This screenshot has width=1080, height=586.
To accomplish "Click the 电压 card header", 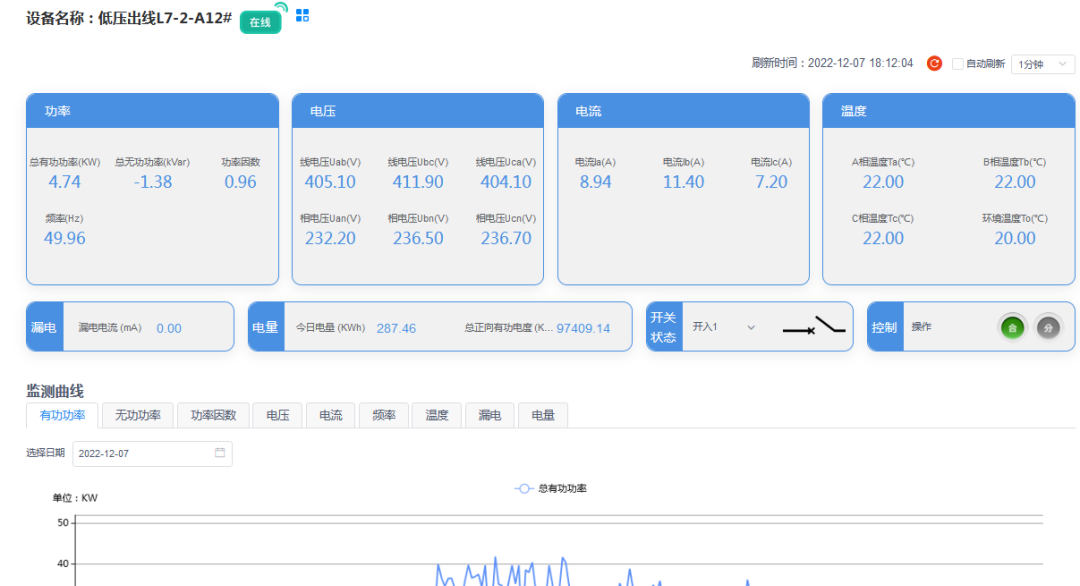I will coord(418,111).
